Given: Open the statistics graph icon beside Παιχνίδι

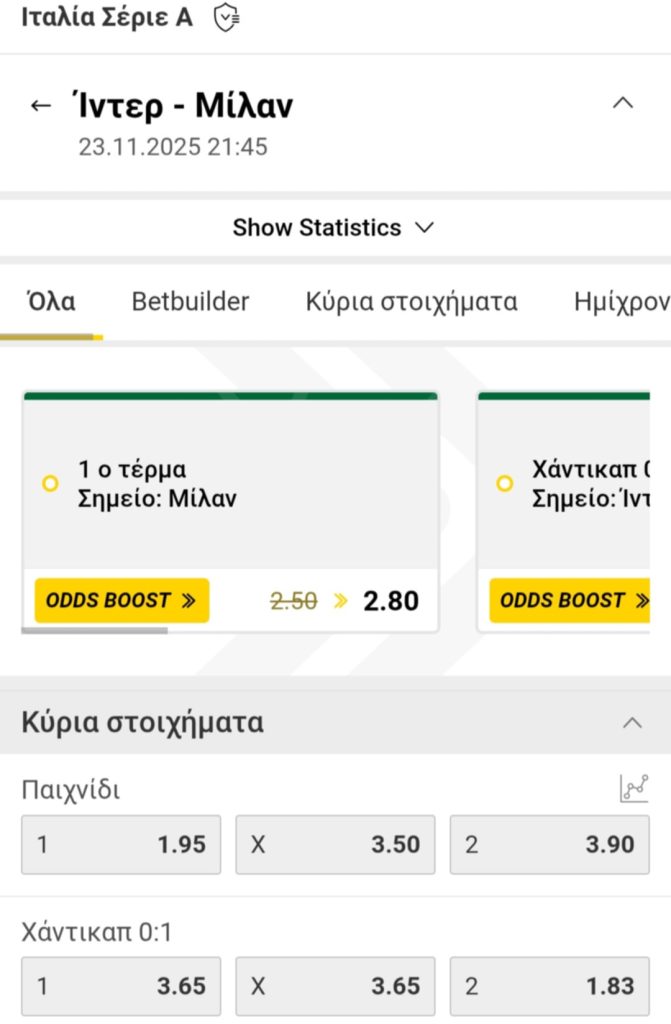Looking at the screenshot, I should pyautogui.click(x=634, y=789).
